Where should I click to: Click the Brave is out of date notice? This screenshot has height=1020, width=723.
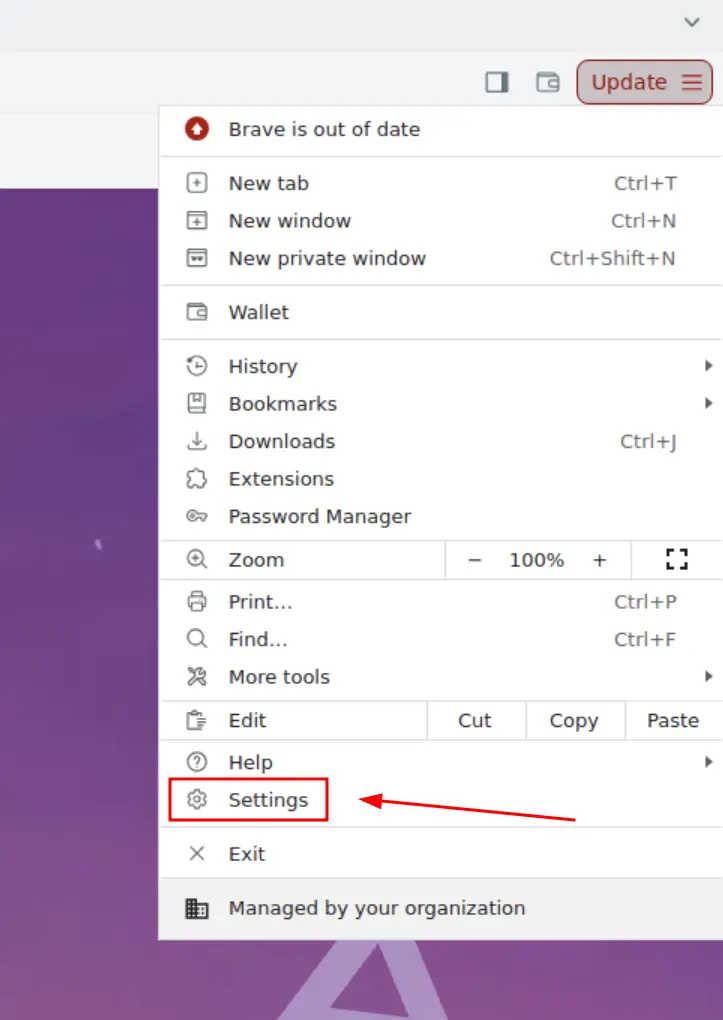441,129
